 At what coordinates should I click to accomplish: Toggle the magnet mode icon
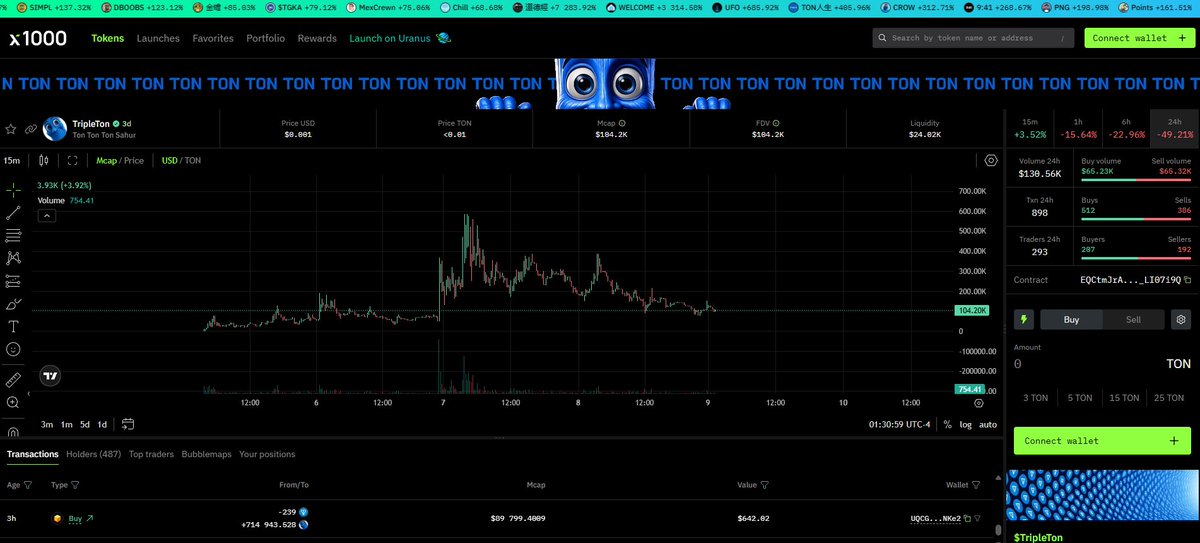coord(13,432)
